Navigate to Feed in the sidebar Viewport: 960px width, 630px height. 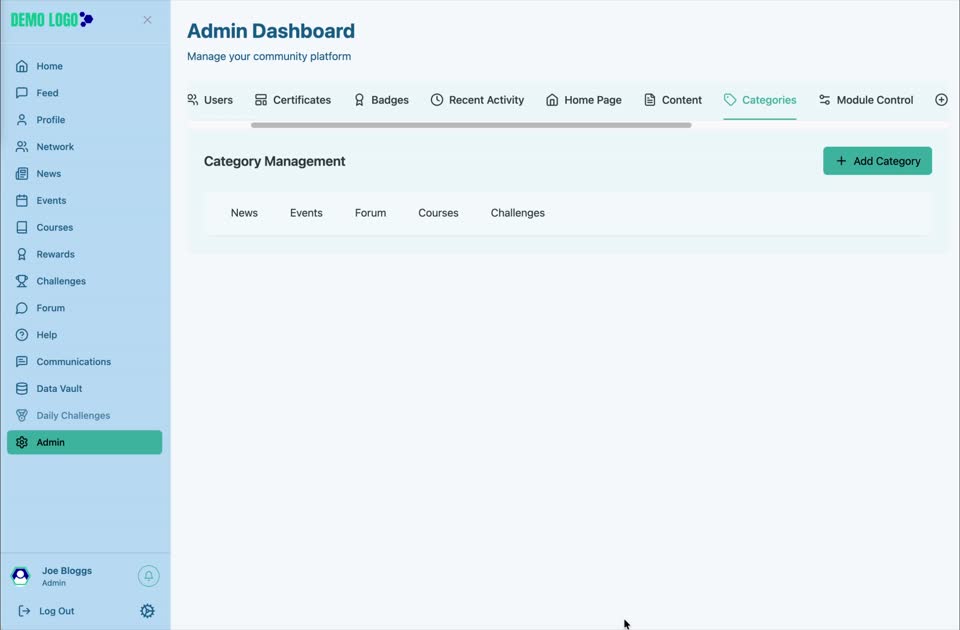click(84, 93)
